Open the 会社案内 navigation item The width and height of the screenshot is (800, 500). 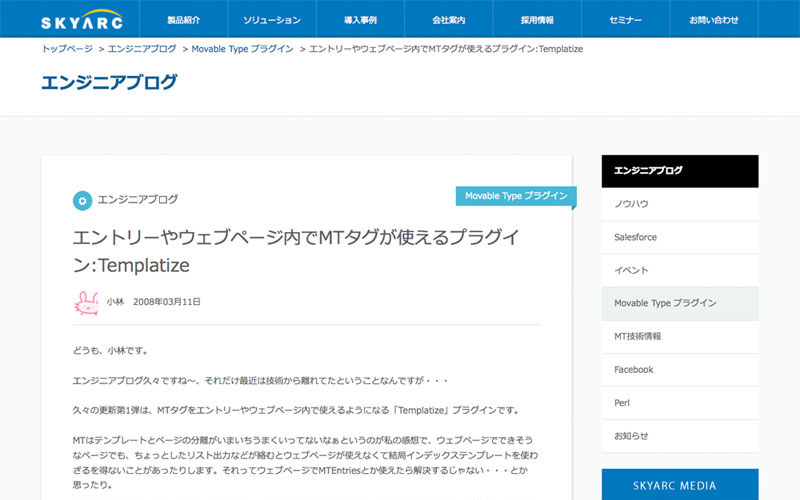coord(449,19)
